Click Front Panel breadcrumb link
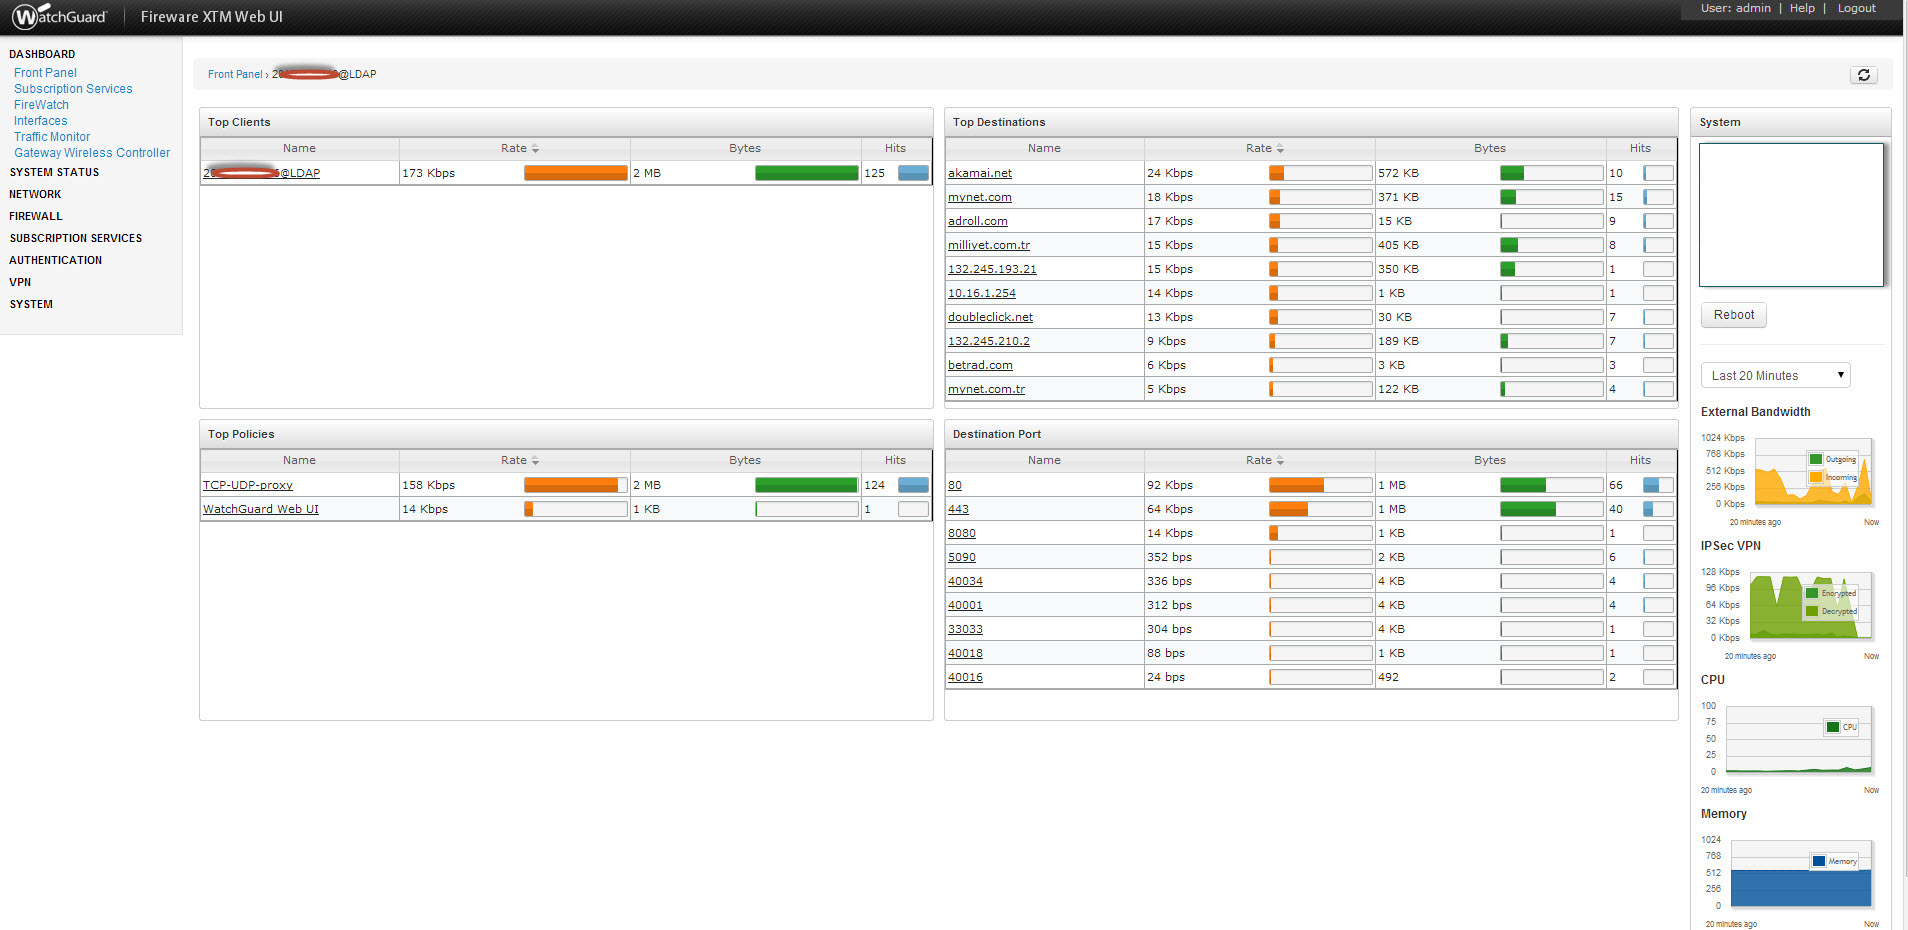The height and width of the screenshot is (930, 1908). pos(235,74)
